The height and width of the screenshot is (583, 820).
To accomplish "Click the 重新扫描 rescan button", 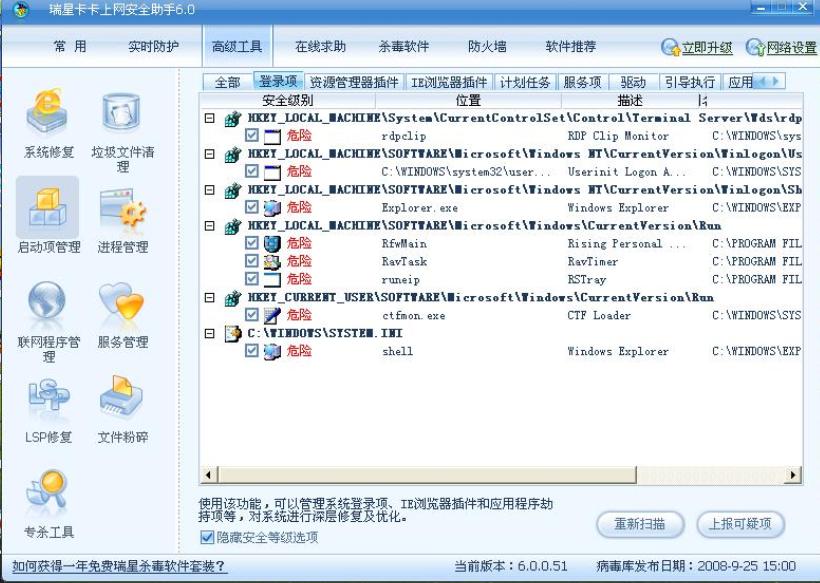I will pyautogui.click(x=640, y=524).
